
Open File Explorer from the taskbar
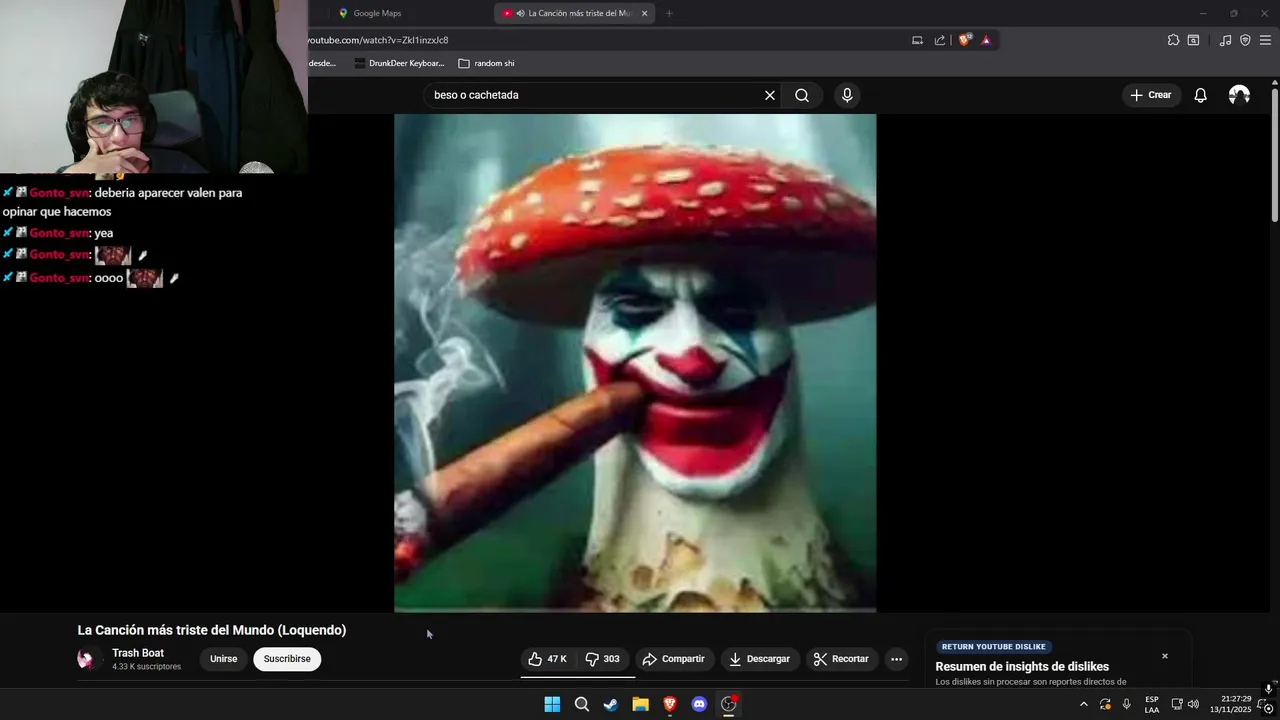640,704
